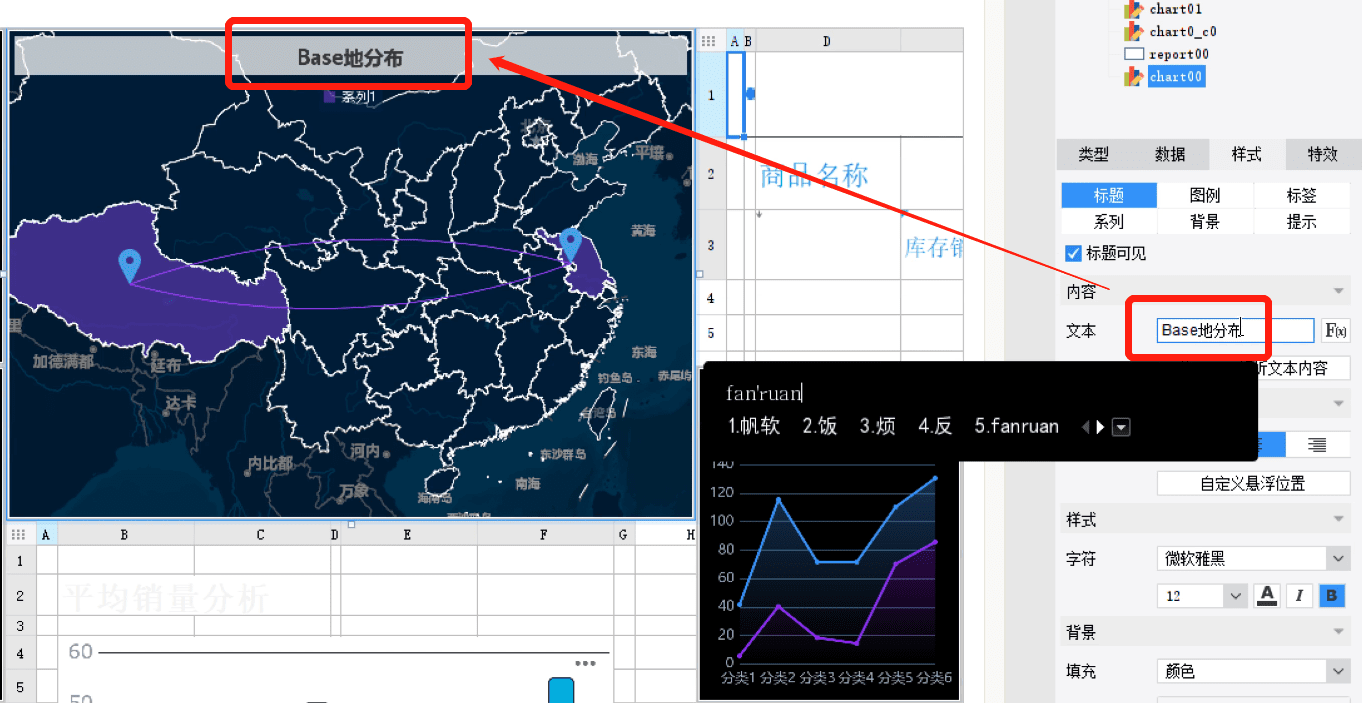Viewport: 1362px width, 703px height.
Task: Switch to the 特效 tab
Action: 1323,154
